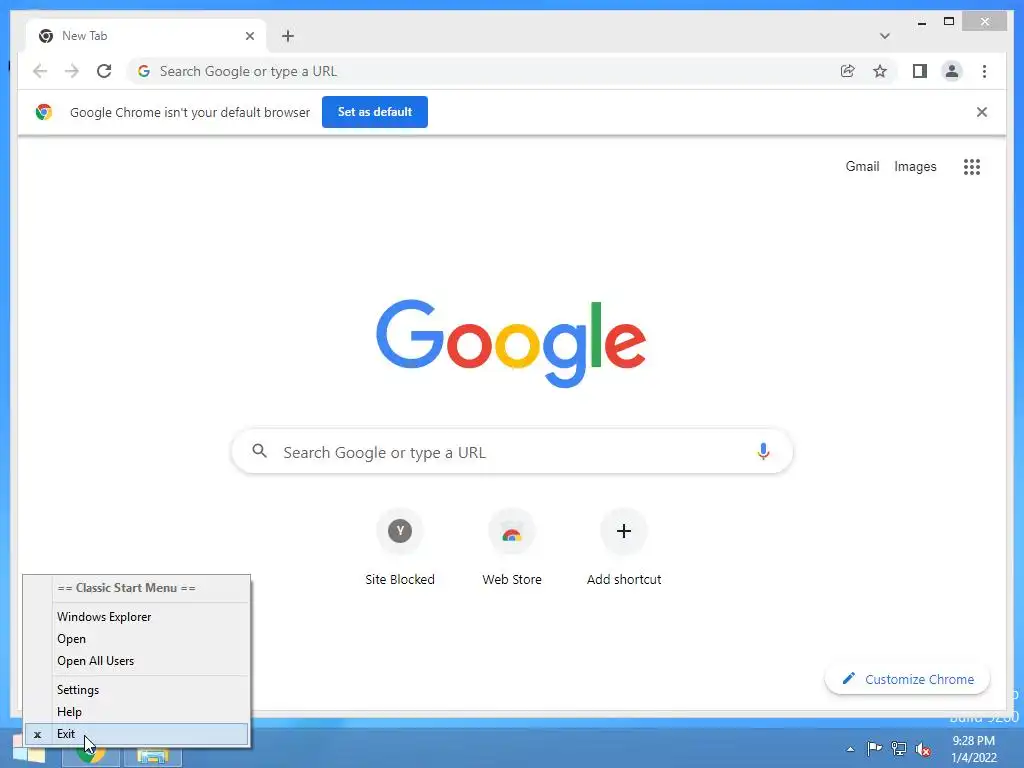Viewport: 1024px width, 768px height.
Task: Click Exit in the context menu
Action: click(136, 734)
